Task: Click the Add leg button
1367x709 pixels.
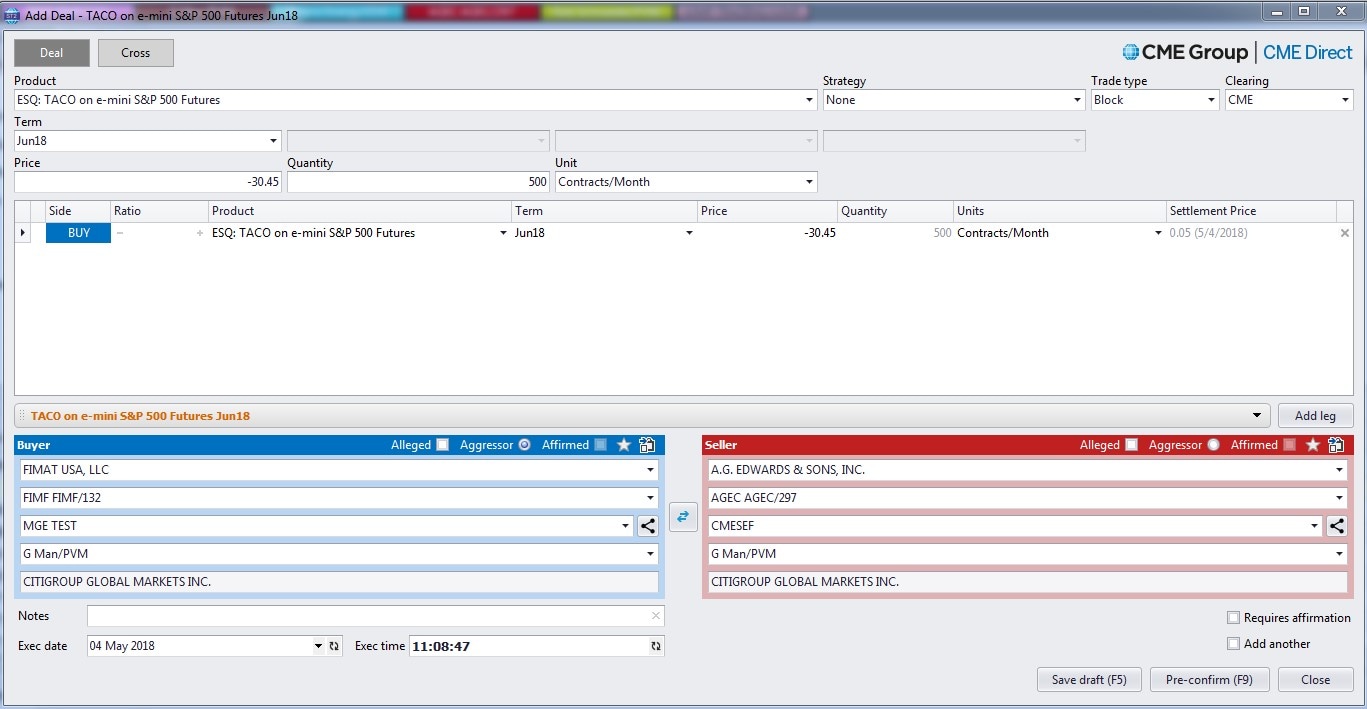Action: pyautogui.click(x=1315, y=416)
